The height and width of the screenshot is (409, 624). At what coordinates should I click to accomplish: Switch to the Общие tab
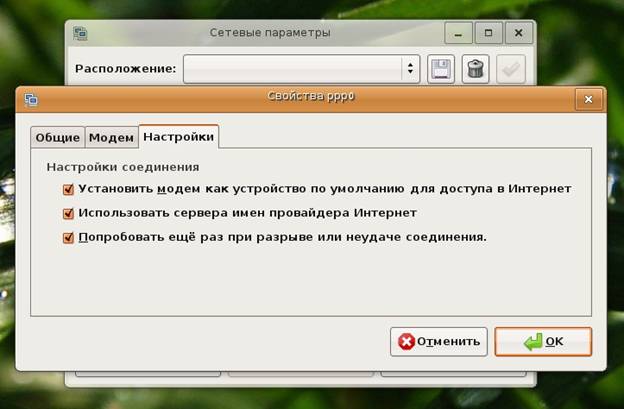[x=58, y=138]
